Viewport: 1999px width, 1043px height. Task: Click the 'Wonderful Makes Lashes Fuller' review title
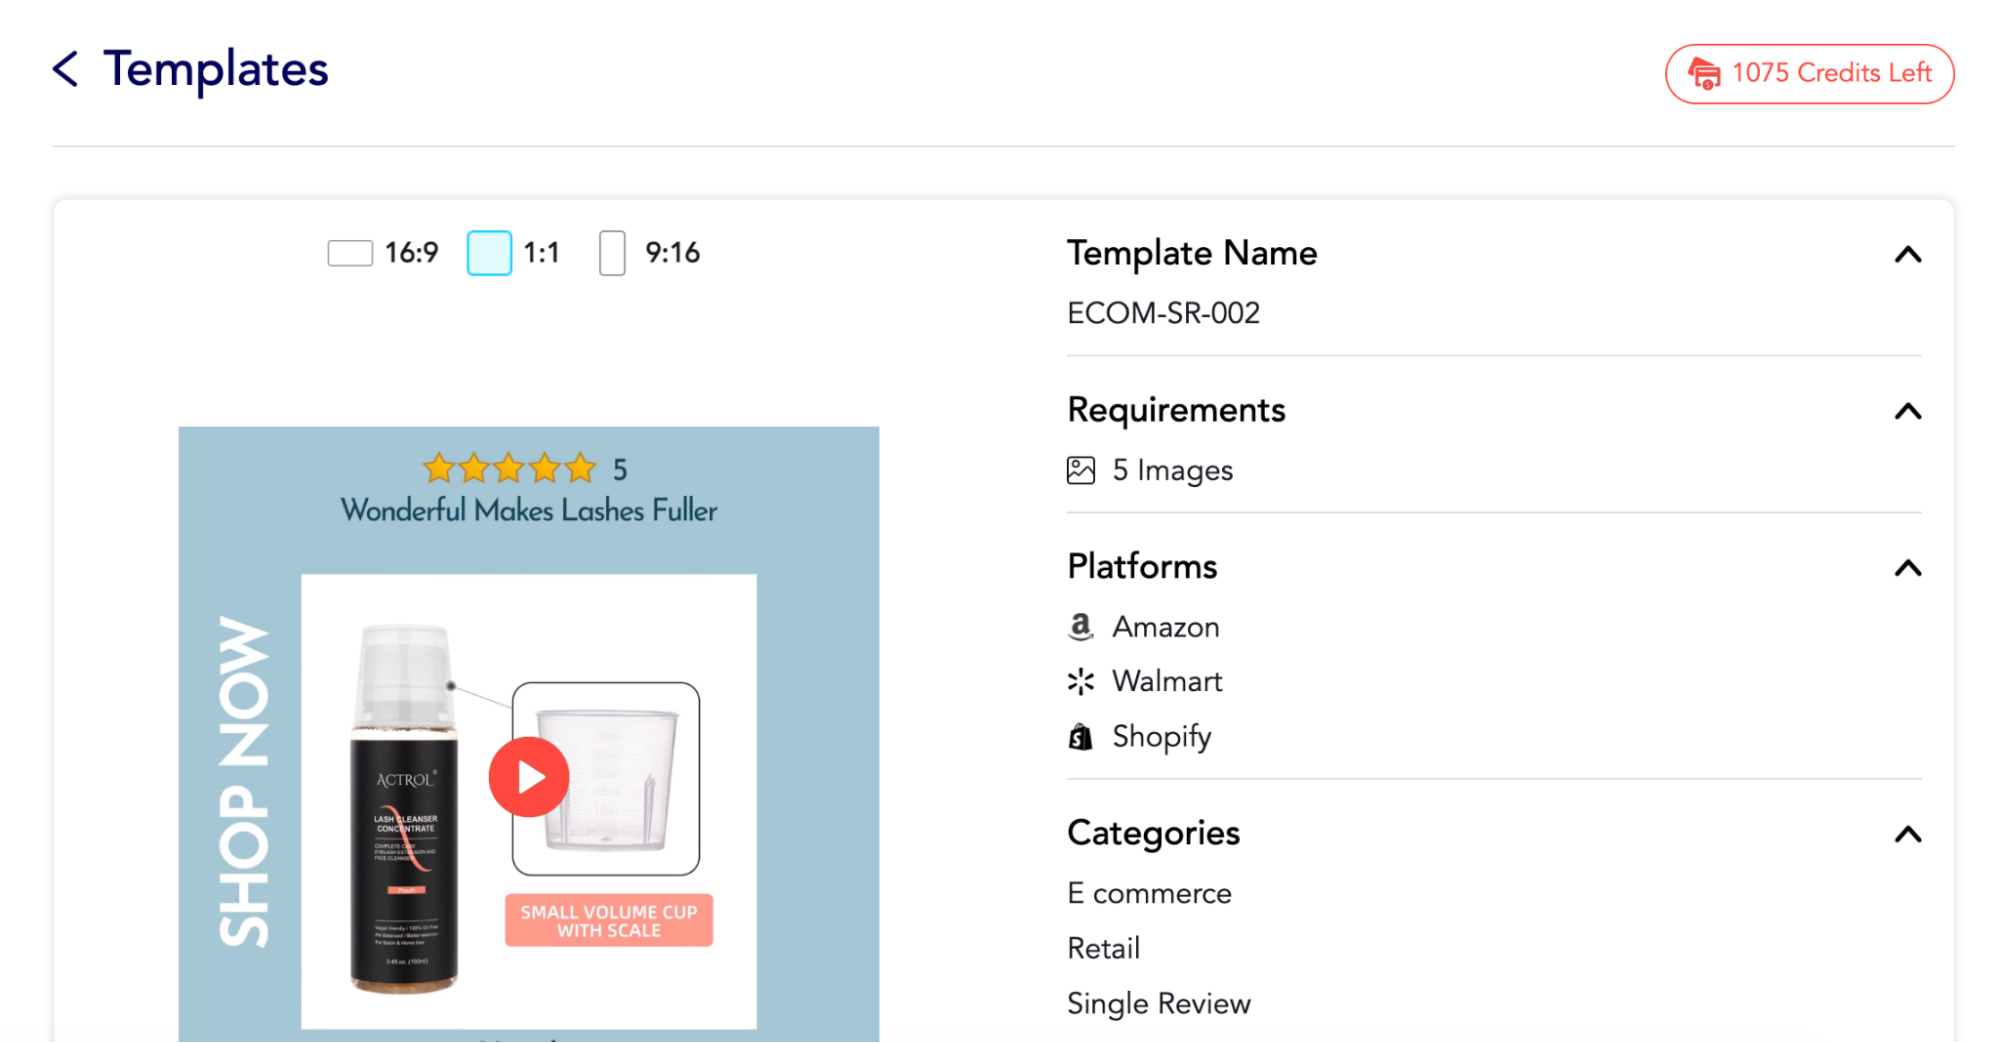[x=529, y=510]
